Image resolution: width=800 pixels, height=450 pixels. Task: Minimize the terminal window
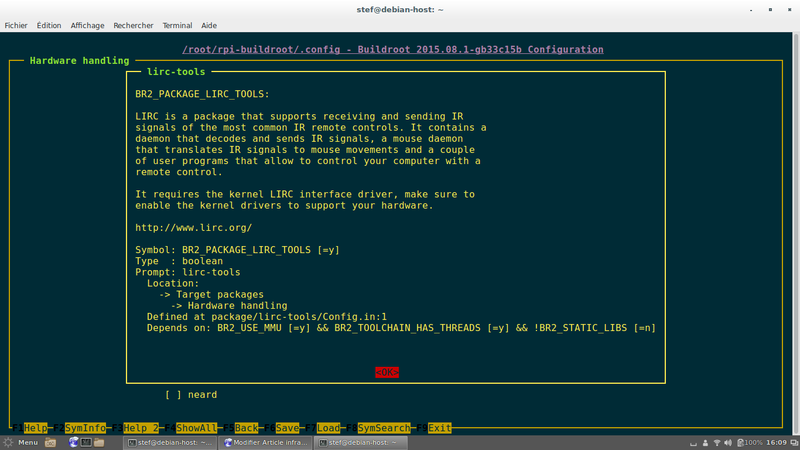(x=751, y=10)
